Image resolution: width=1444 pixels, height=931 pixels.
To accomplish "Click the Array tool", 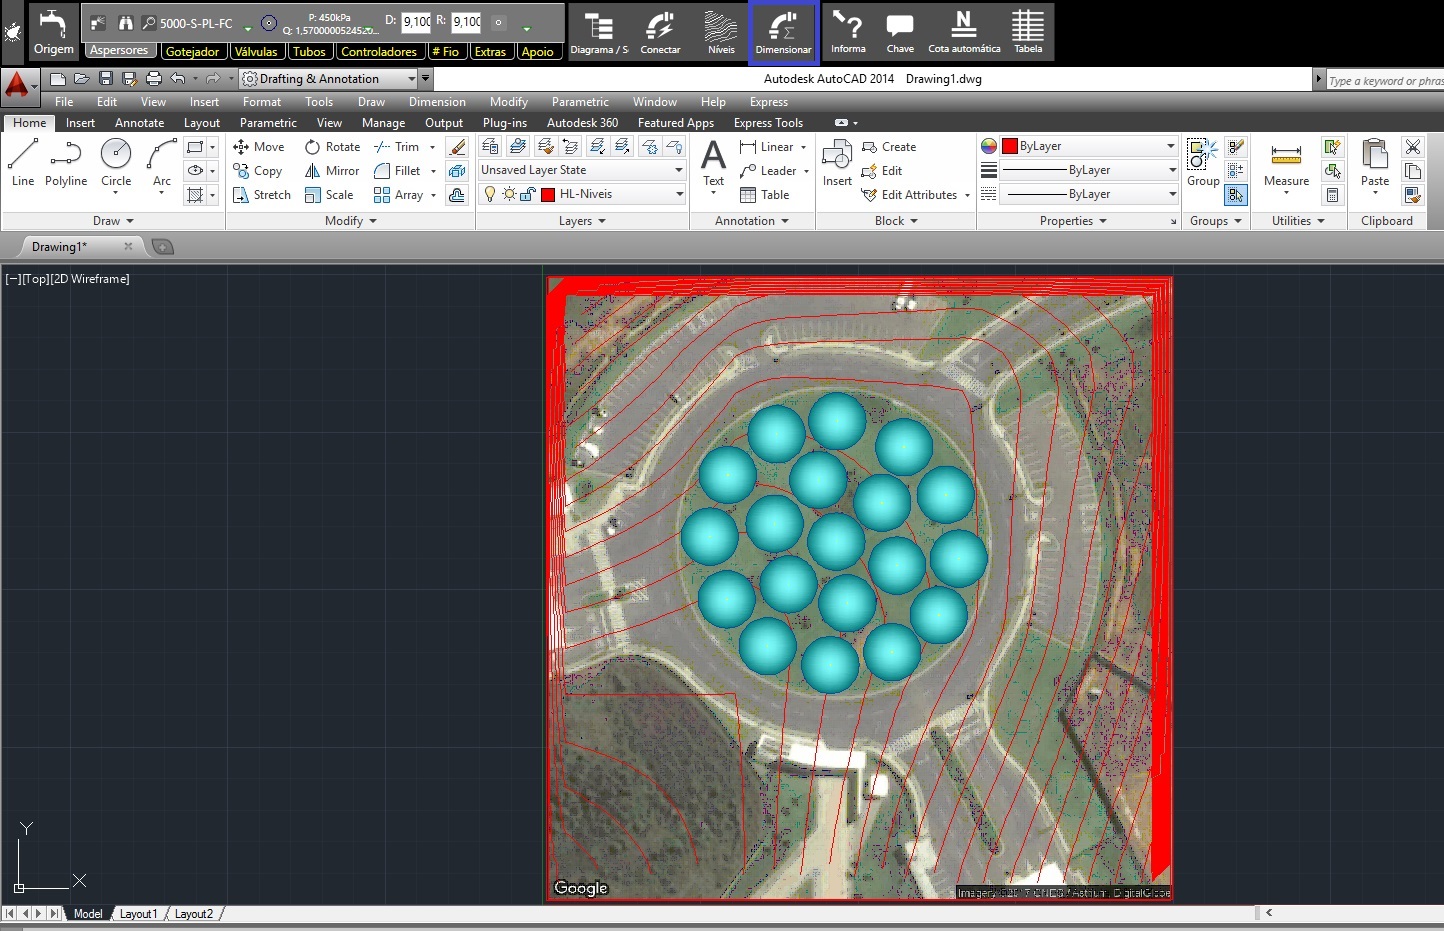I will [398, 195].
